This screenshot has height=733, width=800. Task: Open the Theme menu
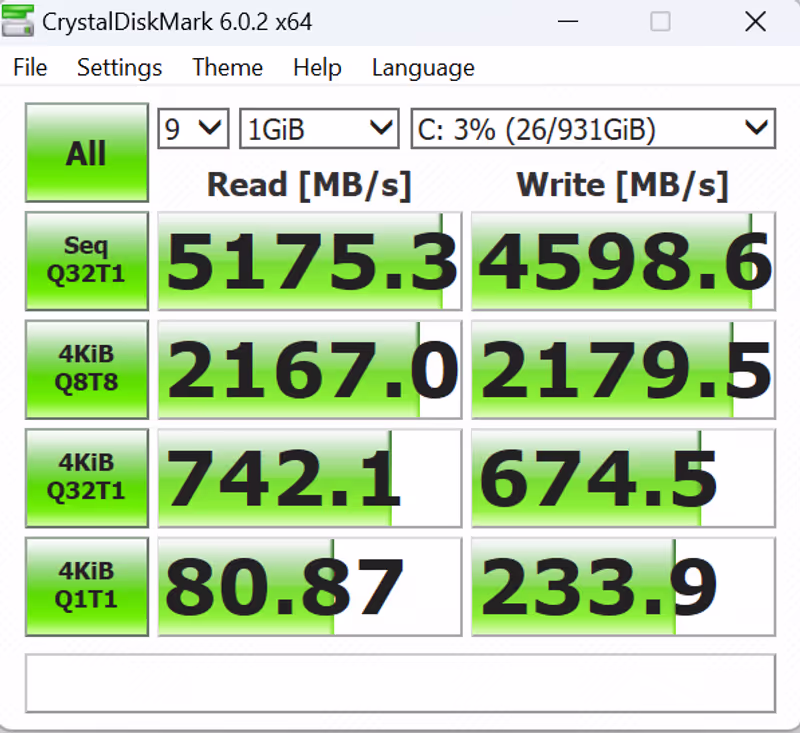tap(227, 68)
